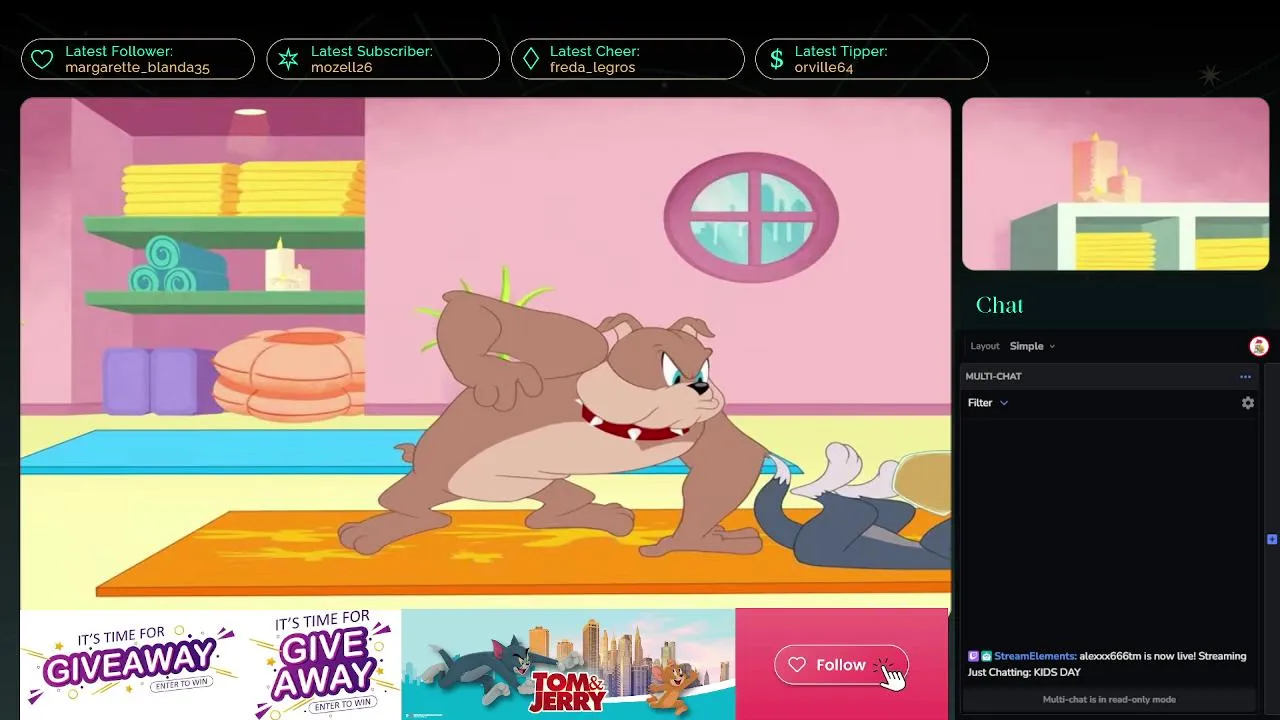Click the Tom & Jerry promo banner
The image size is (1280, 720).
pos(568,664)
